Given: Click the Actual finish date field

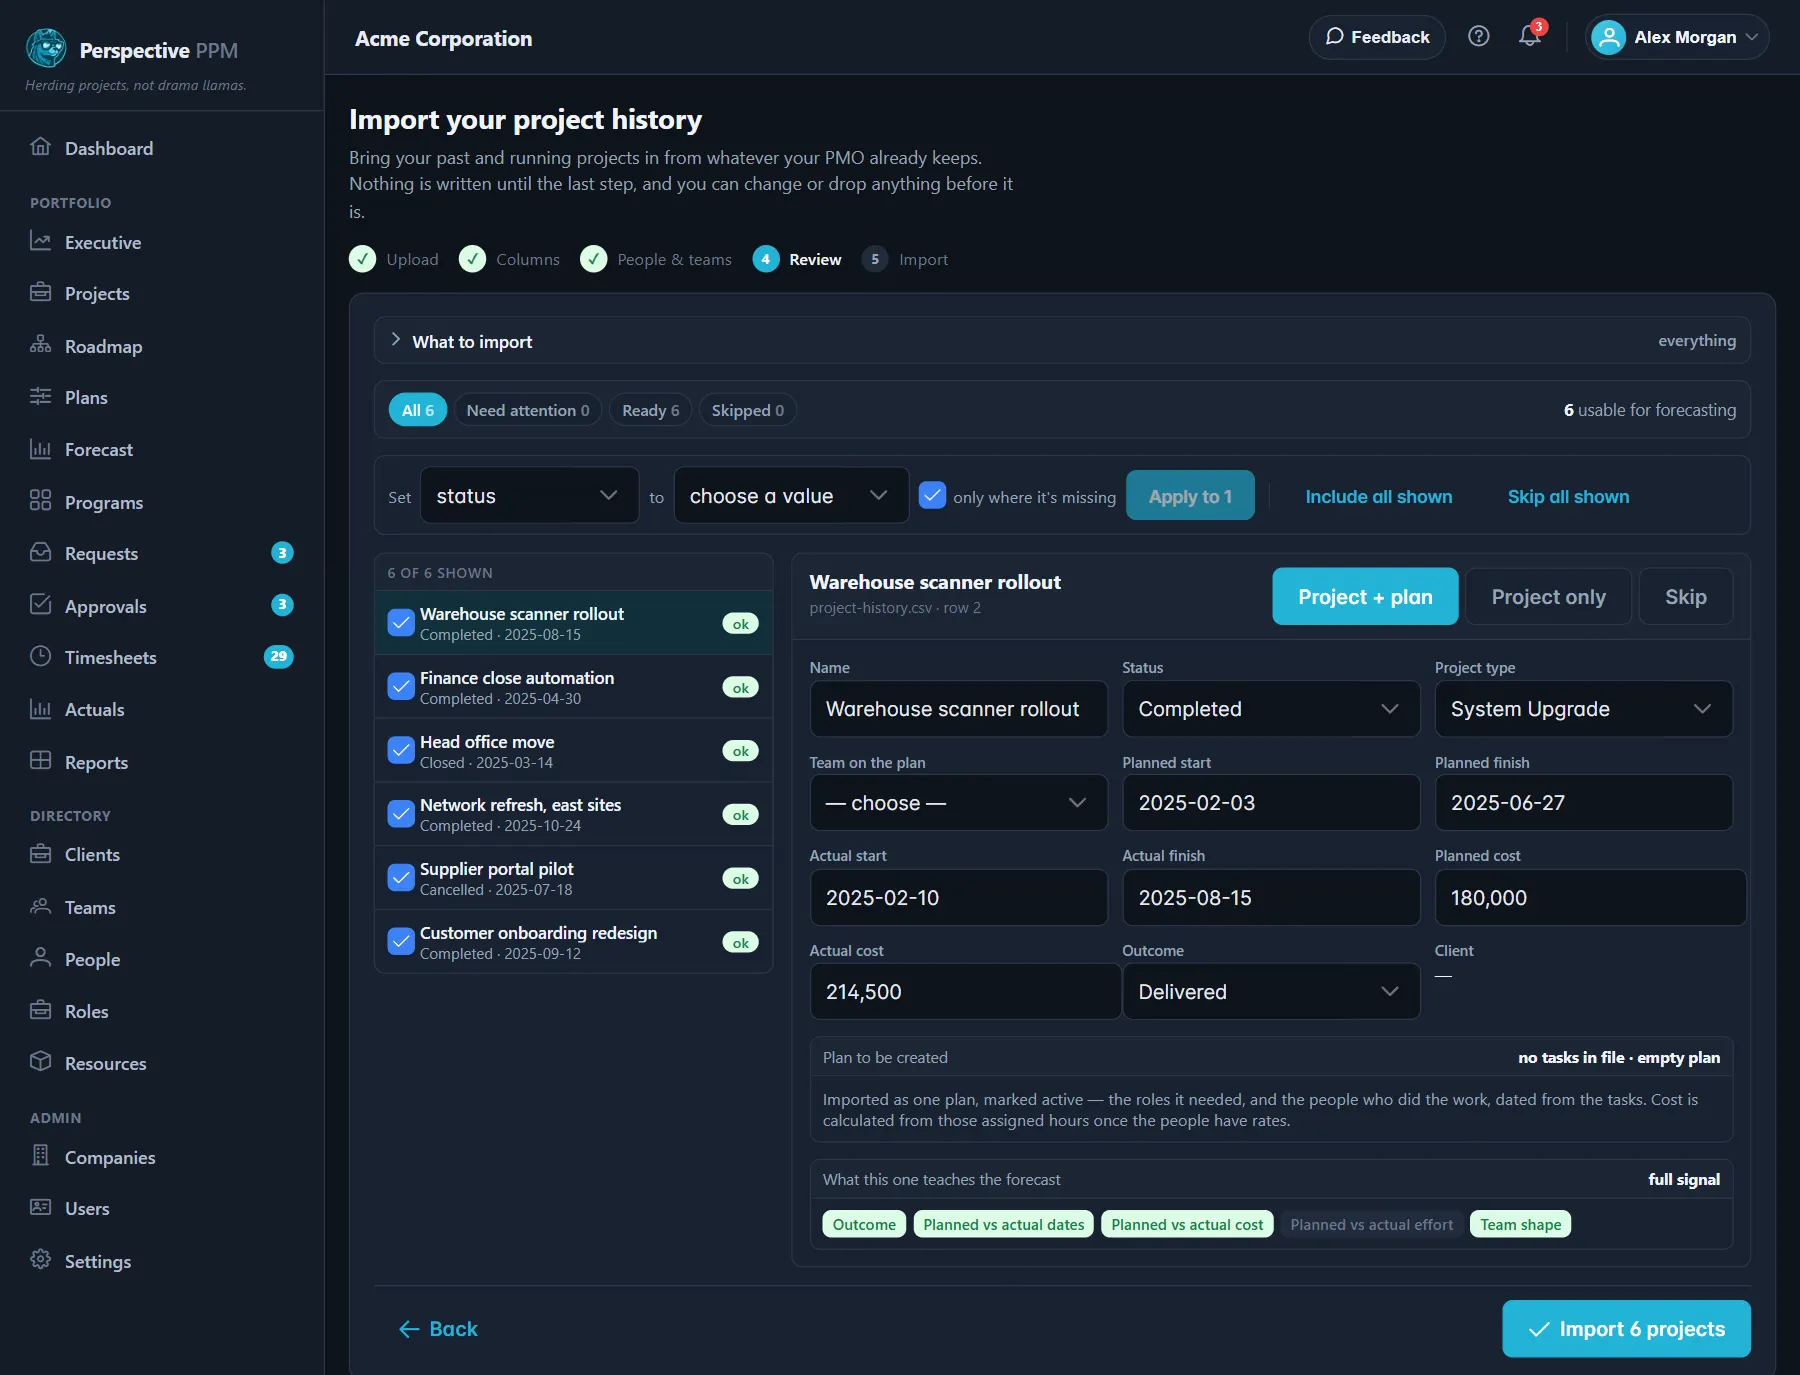Looking at the screenshot, I should (1270, 898).
